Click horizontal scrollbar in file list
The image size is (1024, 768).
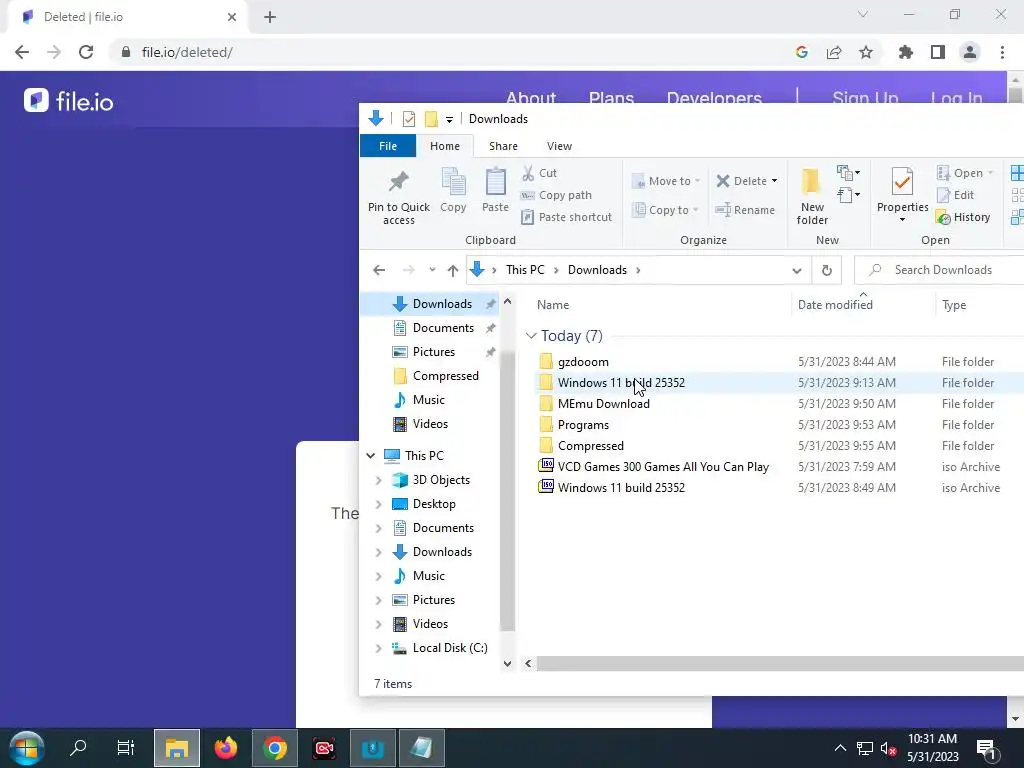pyautogui.click(x=780, y=664)
